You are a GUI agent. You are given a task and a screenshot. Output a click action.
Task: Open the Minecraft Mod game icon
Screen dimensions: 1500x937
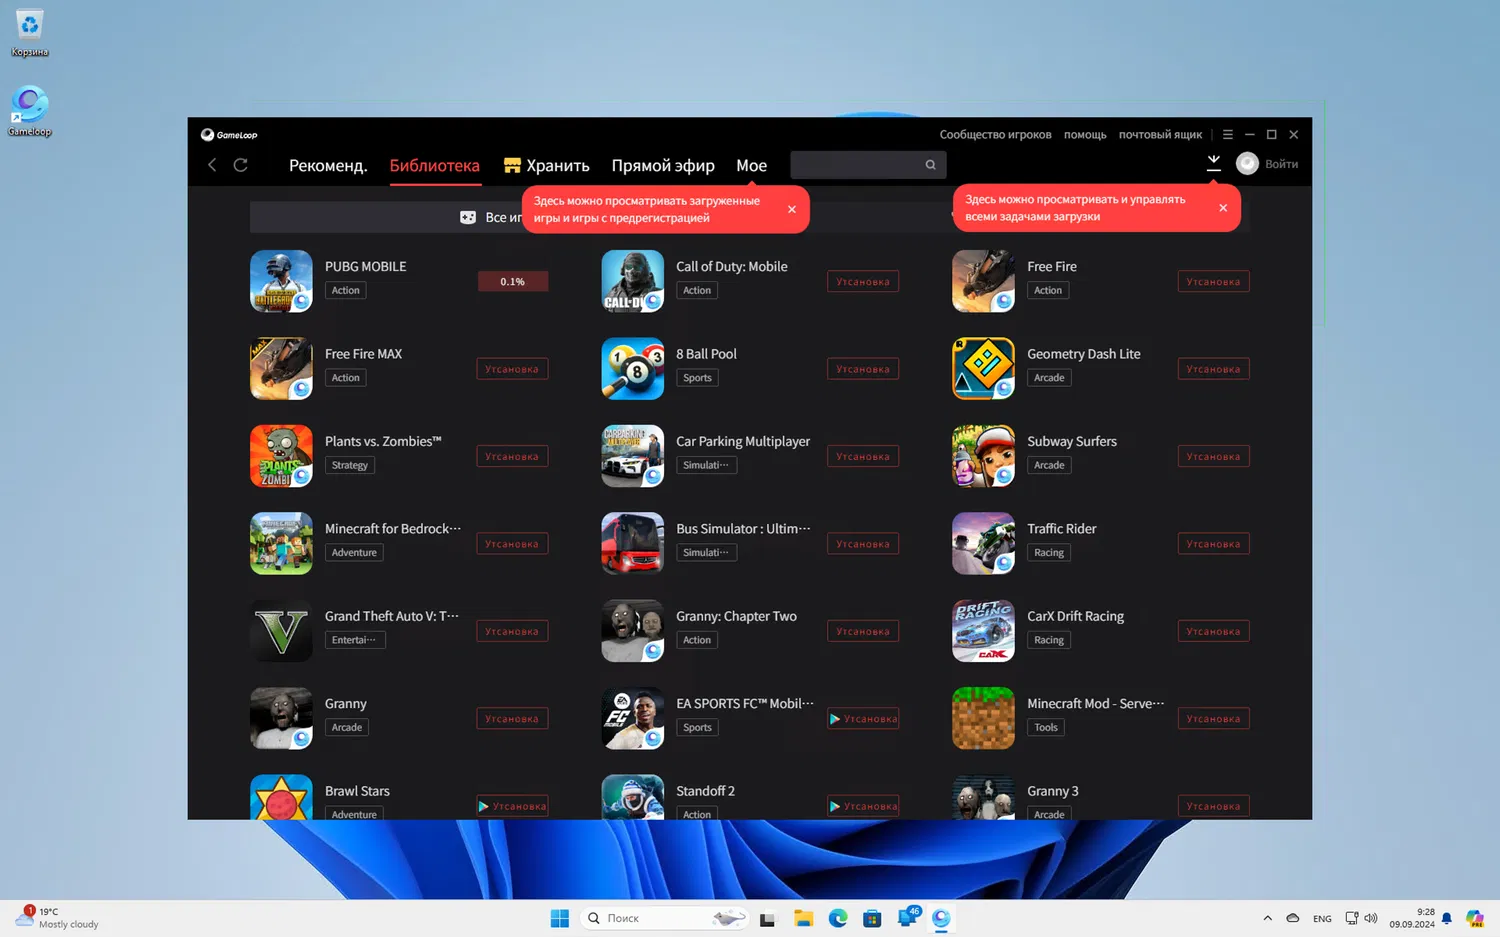[x=983, y=718]
